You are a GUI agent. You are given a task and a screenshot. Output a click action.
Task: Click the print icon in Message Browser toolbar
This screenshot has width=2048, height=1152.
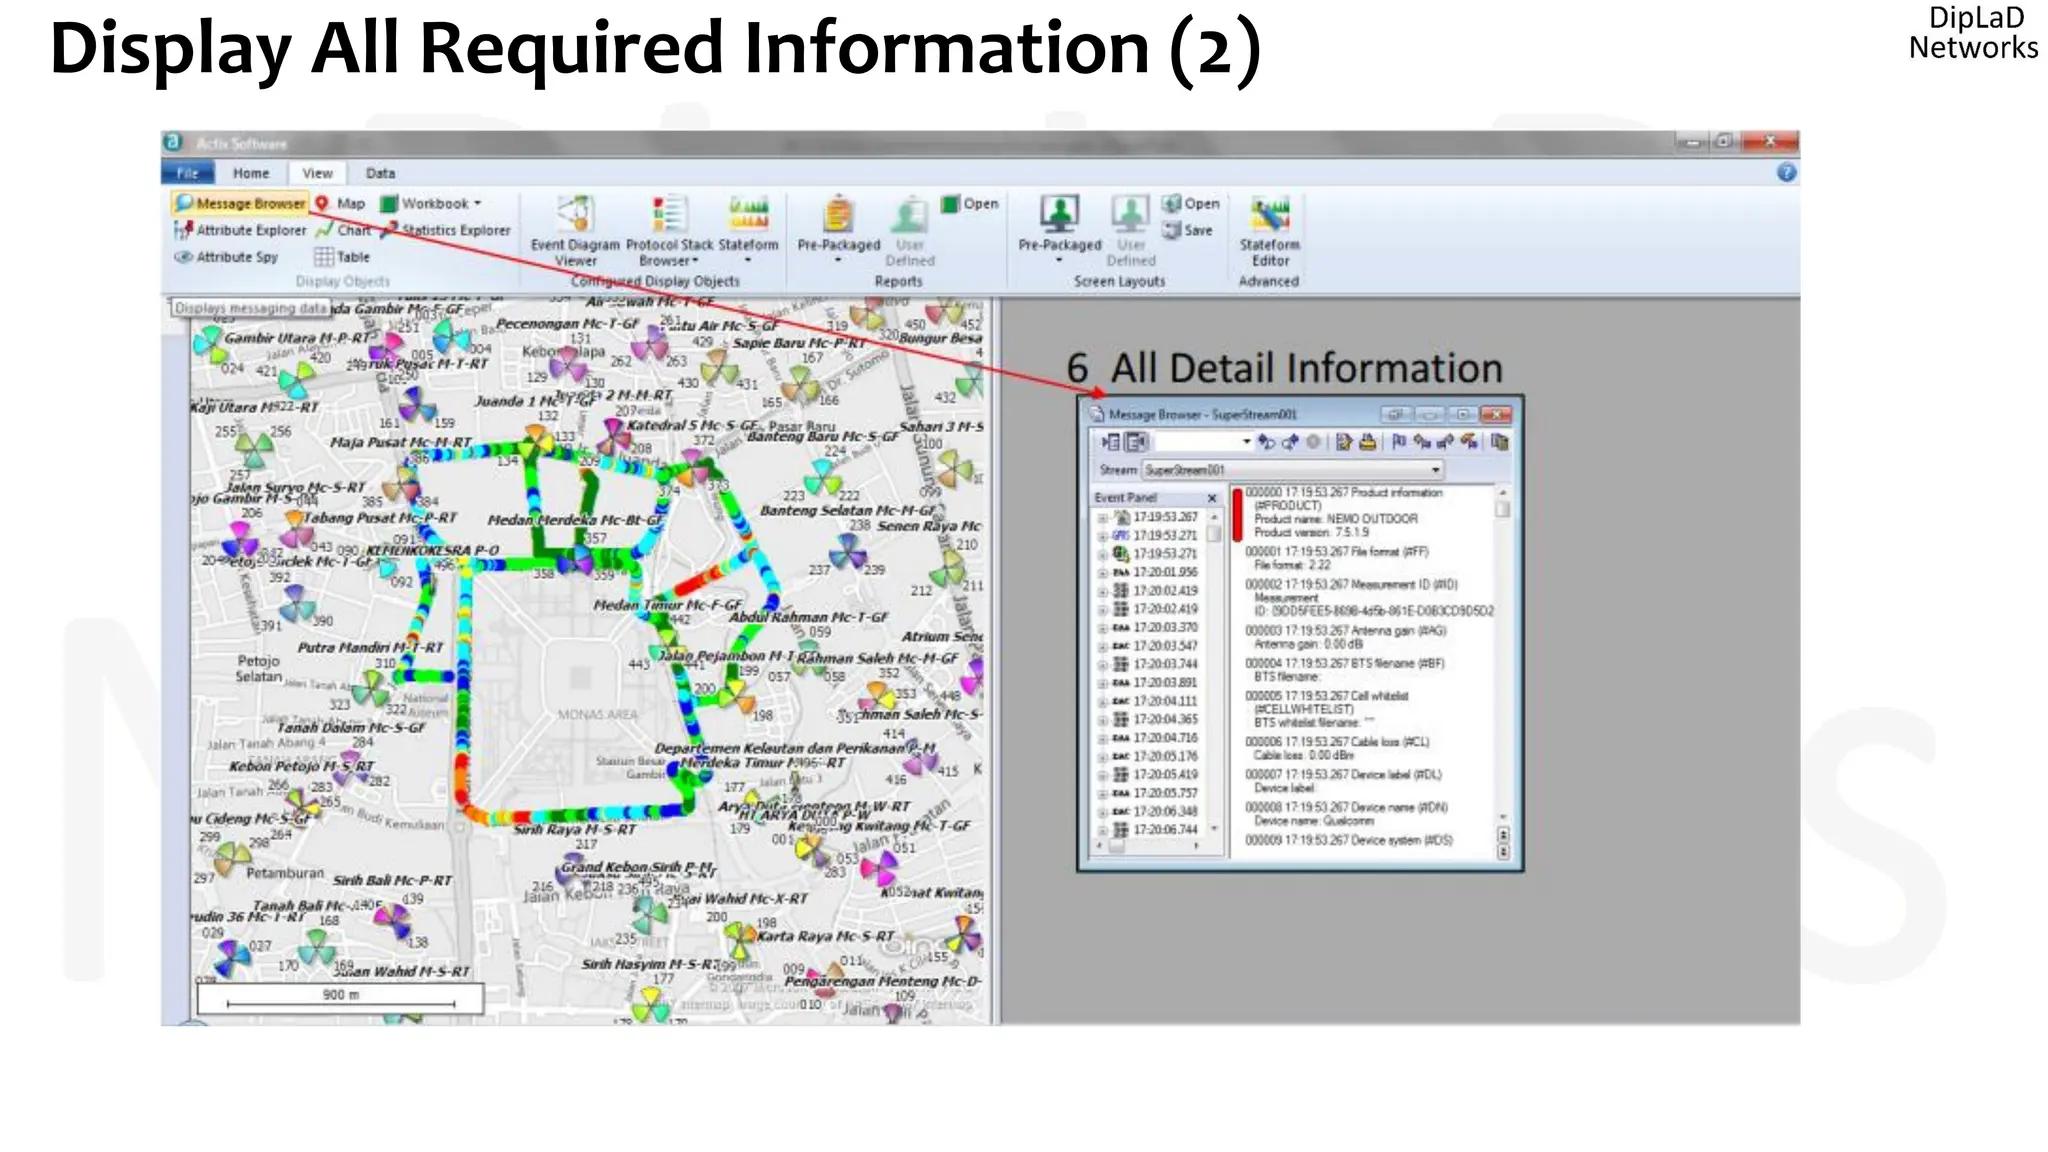pyautogui.click(x=1368, y=442)
